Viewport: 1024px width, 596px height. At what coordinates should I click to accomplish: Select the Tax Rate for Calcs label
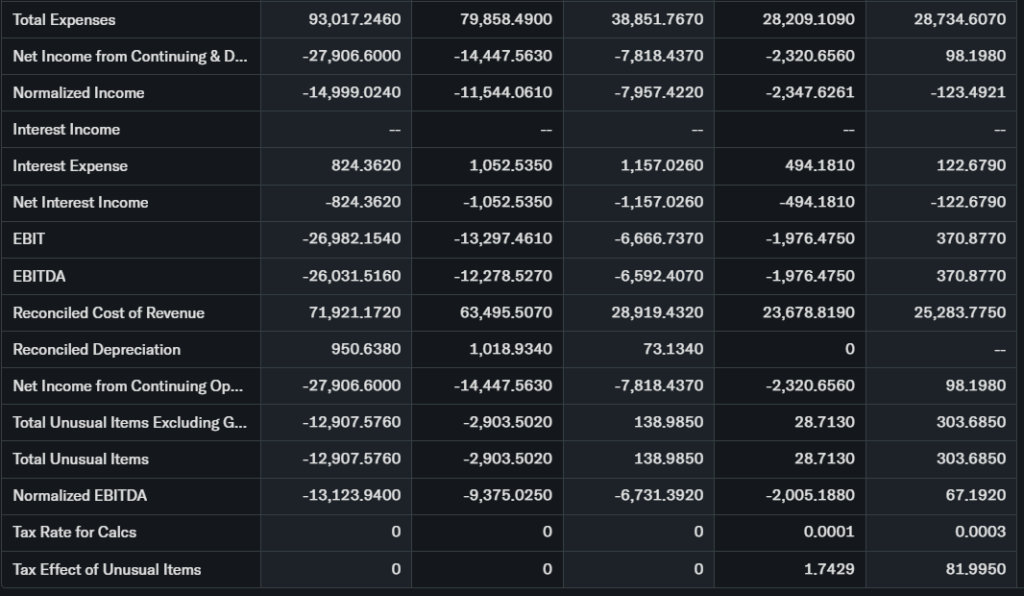click(75, 532)
